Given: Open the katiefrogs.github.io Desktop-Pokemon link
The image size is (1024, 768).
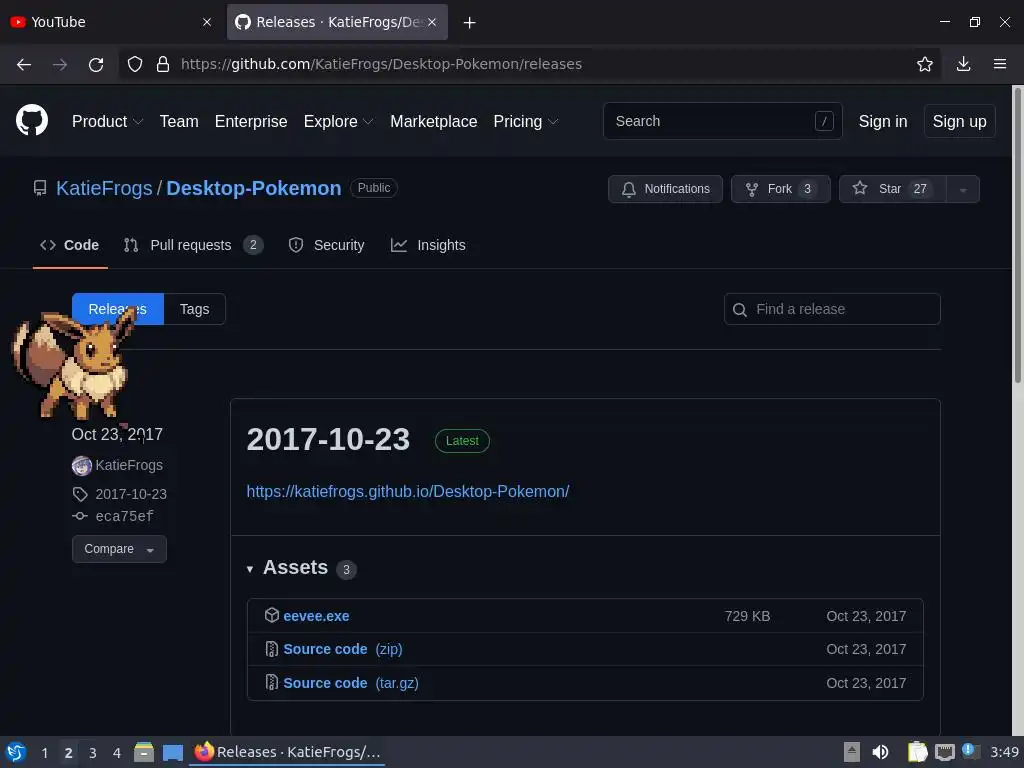Looking at the screenshot, I should pyautogui.click(x=408, y=491).
